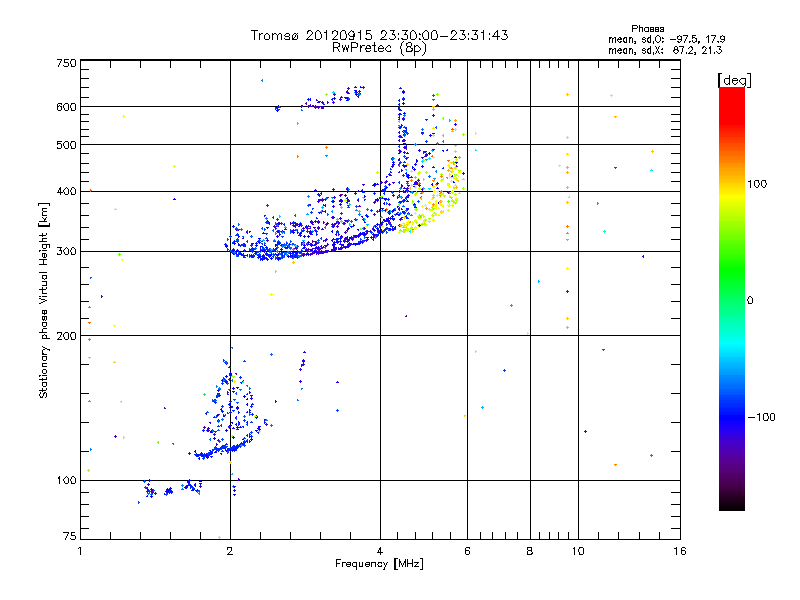Select the 'mean, sd,X: 87.2, 21.3' line
This screenshot has width=800, height=600.
point(665,50)
